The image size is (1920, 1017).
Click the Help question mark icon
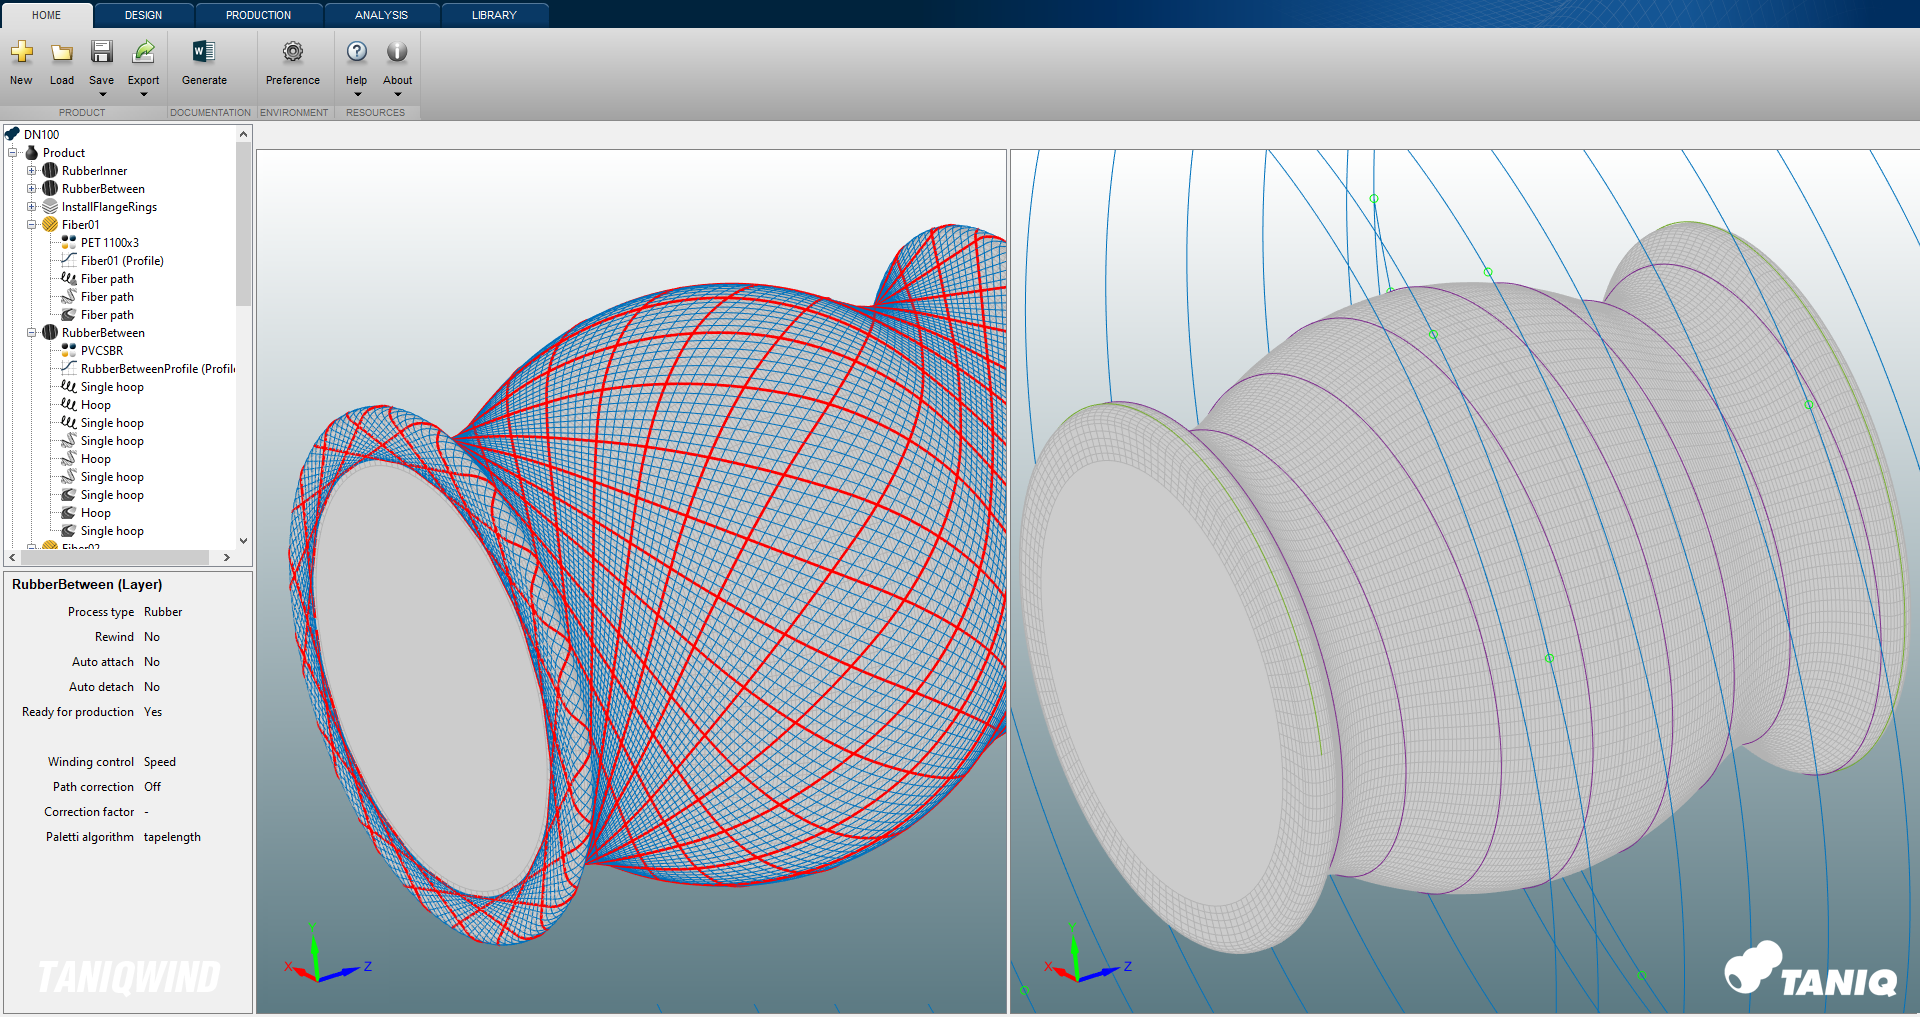357,52
